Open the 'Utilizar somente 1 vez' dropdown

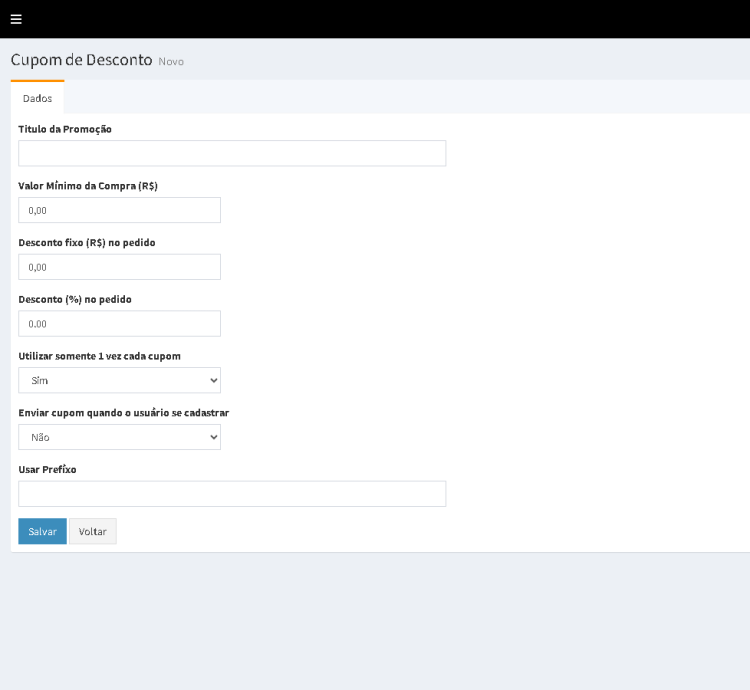(x=119, y=380)
